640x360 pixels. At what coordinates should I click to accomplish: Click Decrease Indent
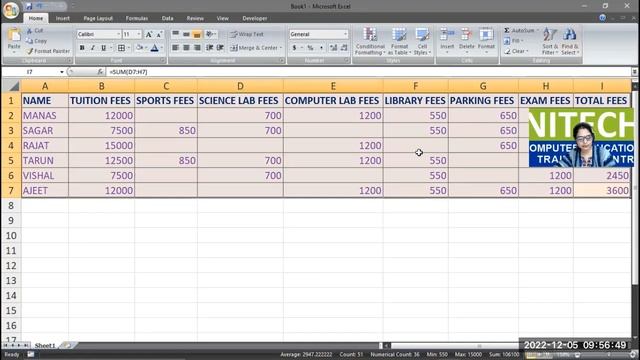click(209, 48)
